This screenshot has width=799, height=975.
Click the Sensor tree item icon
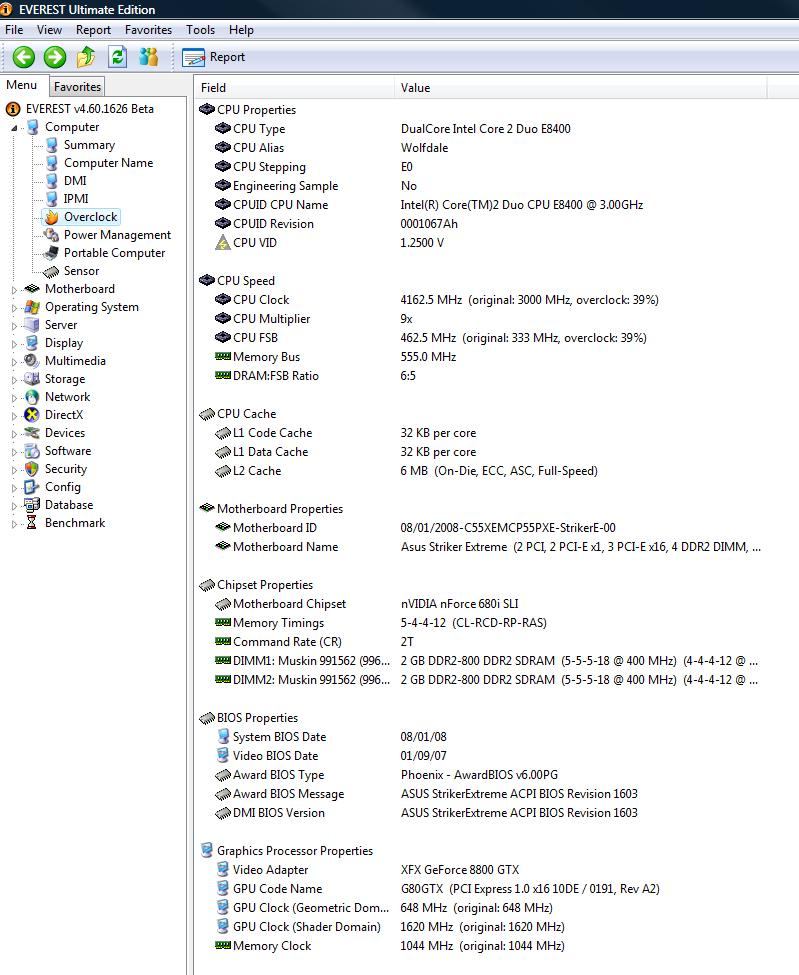point(51,272)
